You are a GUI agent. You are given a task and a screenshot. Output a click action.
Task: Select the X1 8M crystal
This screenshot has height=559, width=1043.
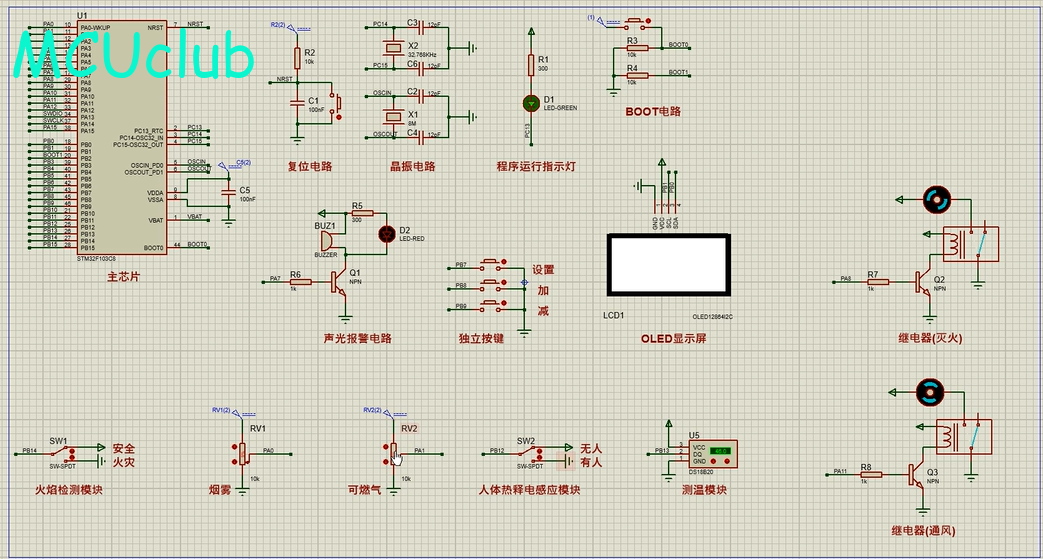pyautogui.click(x=393, y=116)
